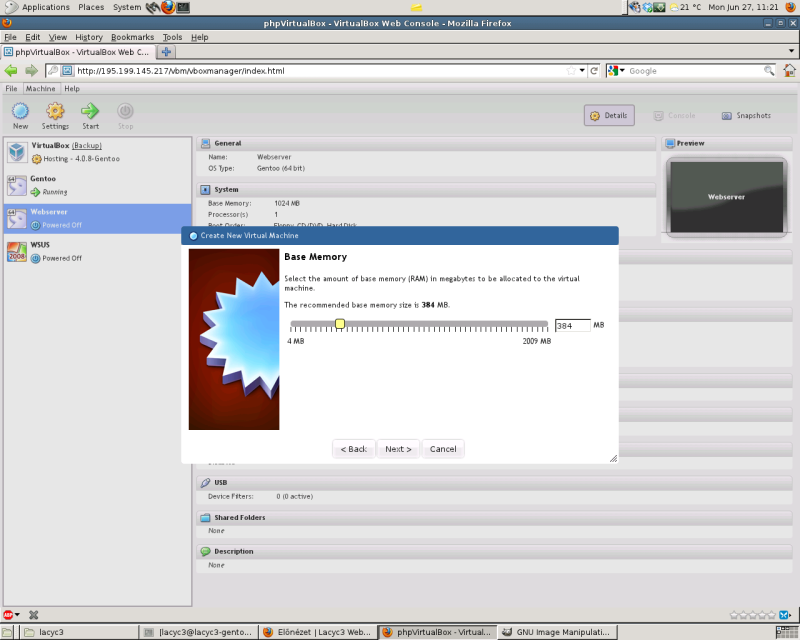
Task: Open the System menu in GNOME panel
Action: coord(127,7)
